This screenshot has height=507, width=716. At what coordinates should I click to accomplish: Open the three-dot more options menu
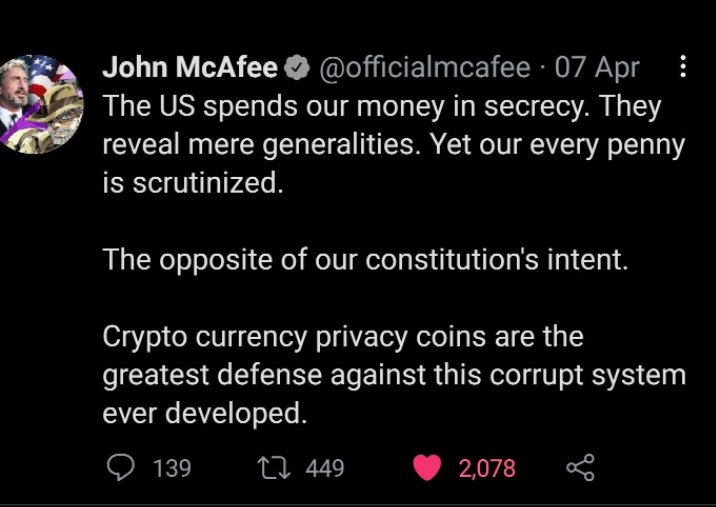683,67
